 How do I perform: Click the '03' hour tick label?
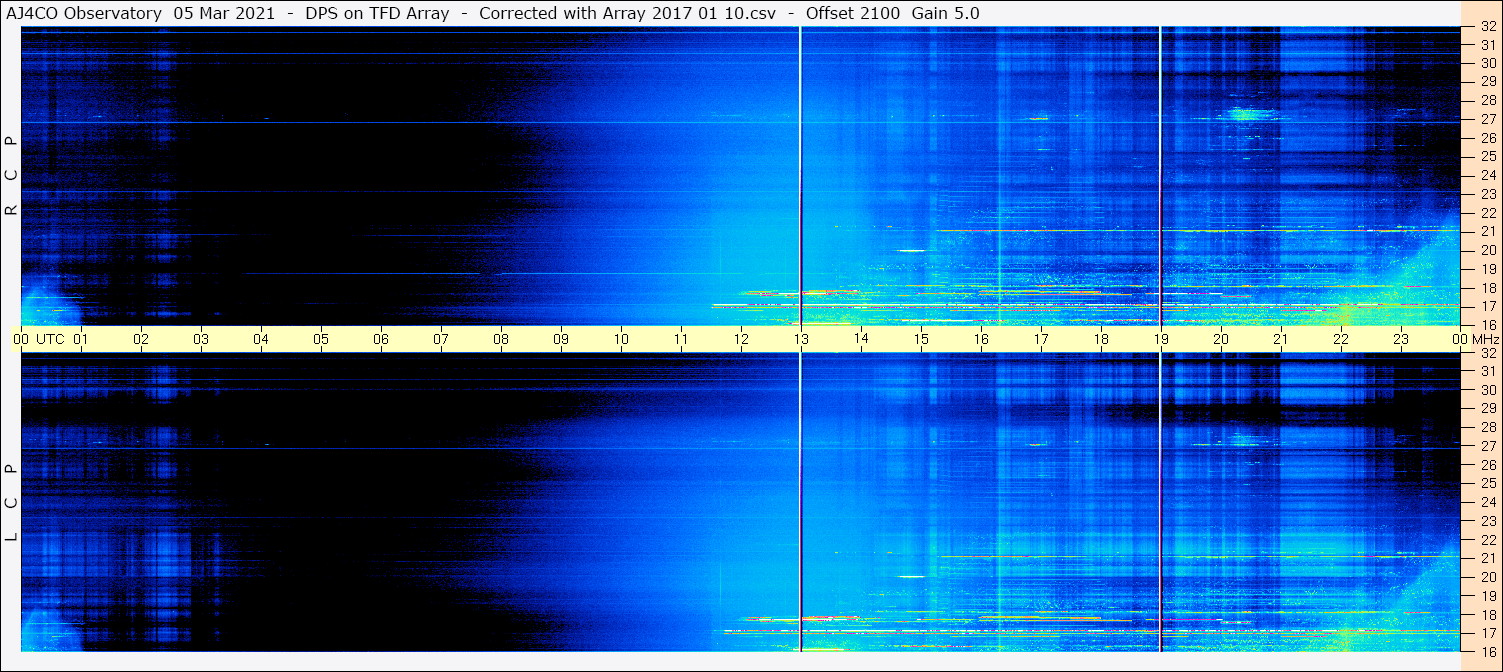[201, 339]
